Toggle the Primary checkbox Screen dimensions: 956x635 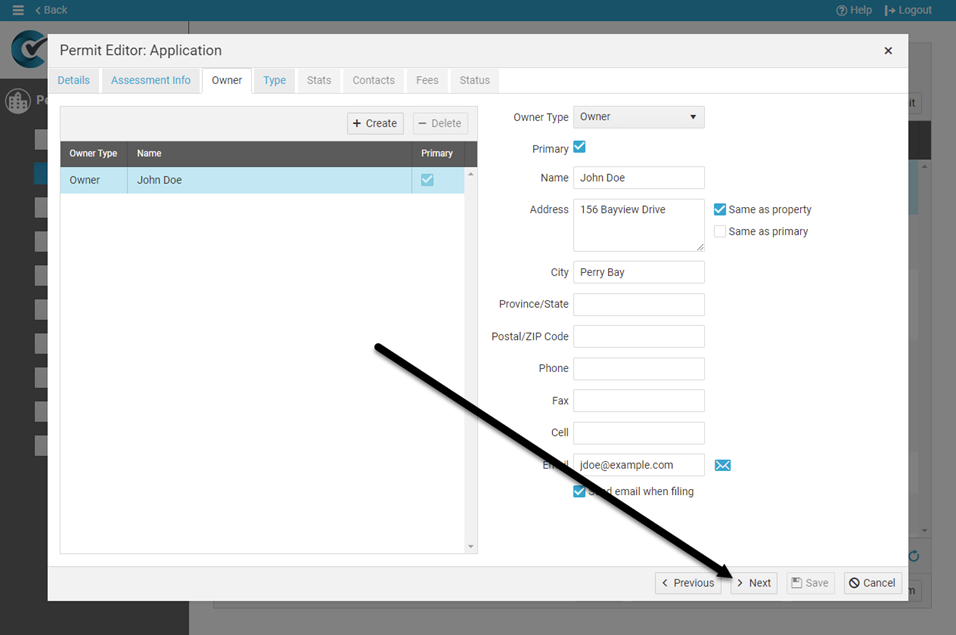pos(579,148)
